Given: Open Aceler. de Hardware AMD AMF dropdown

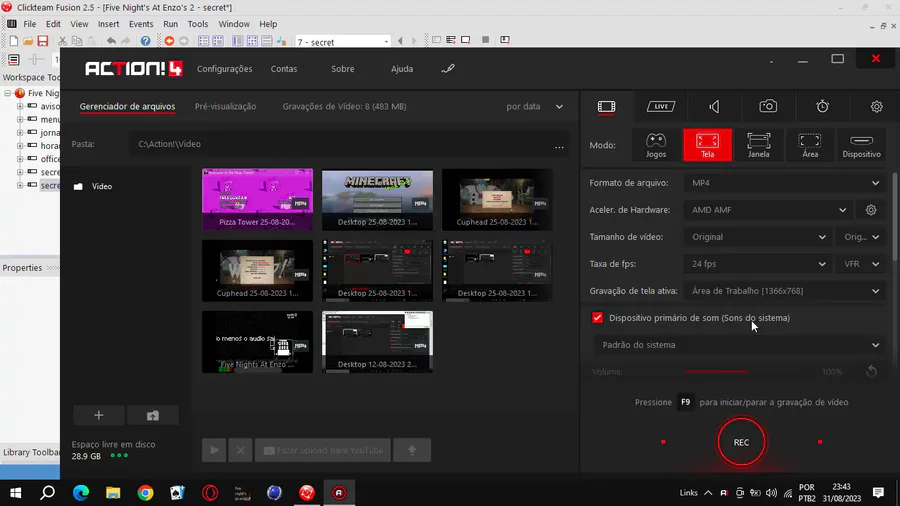Looking at the screenshot, I should coord(769,210).
